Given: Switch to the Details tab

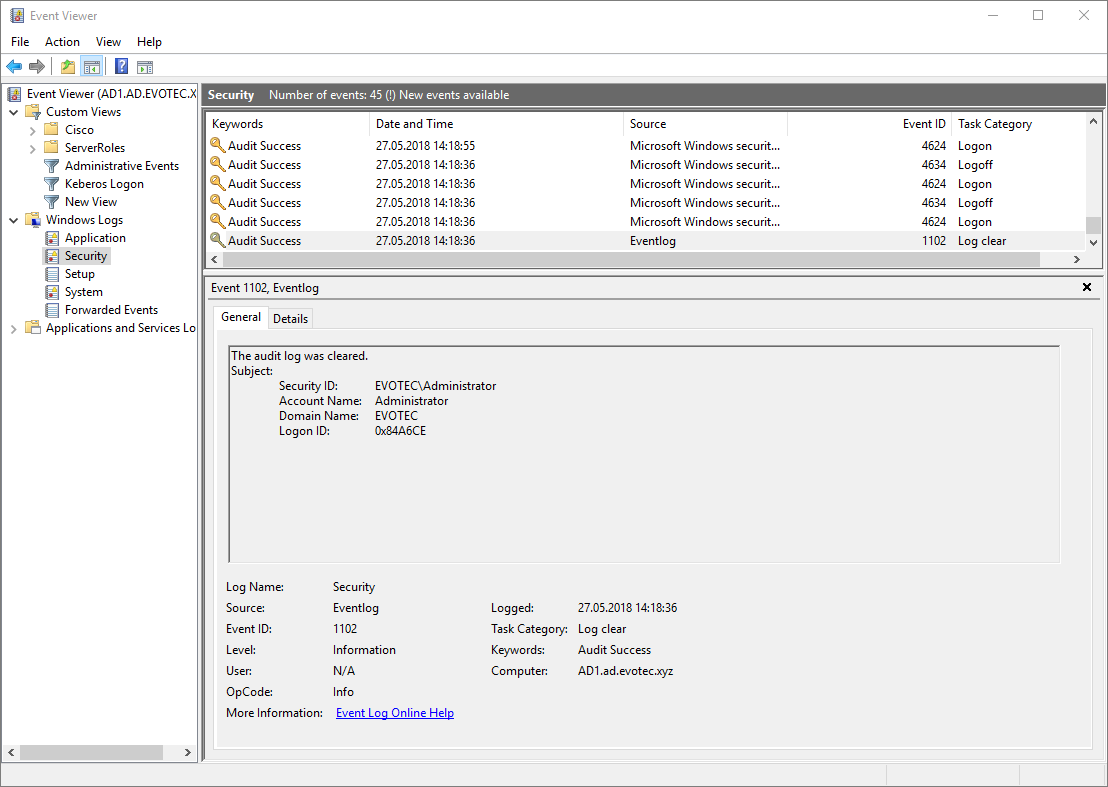Looking at the screenshot, I should point(290,317).
